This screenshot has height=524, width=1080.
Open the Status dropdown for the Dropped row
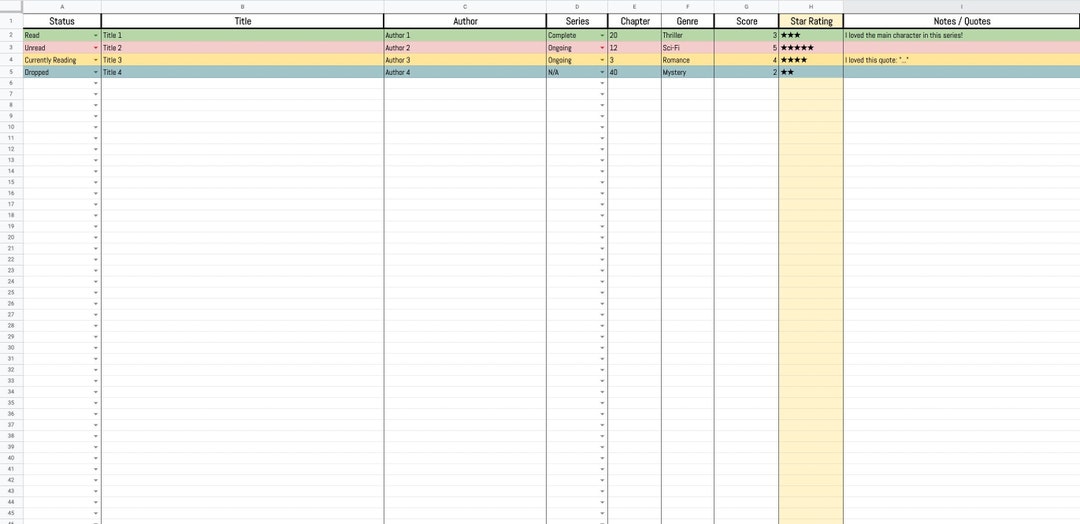[x=96, y=72]
